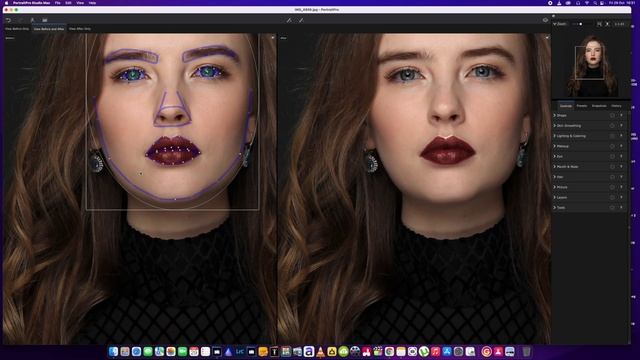Expand the Tools section chevron
Screen dimensions: 640x360
click(x=555, y=207)
